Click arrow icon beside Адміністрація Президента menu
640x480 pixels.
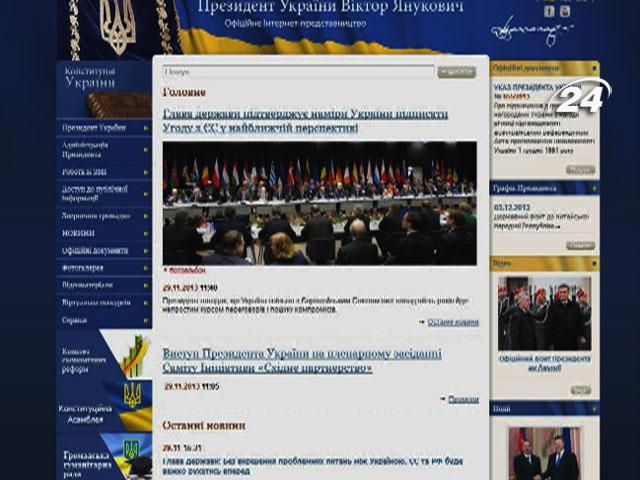tap(146, 150)
